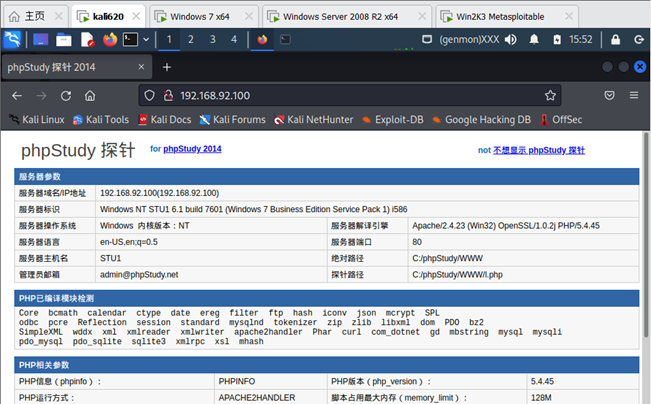Select the Firefox window button in the taskbar

(x=262, y=39)
